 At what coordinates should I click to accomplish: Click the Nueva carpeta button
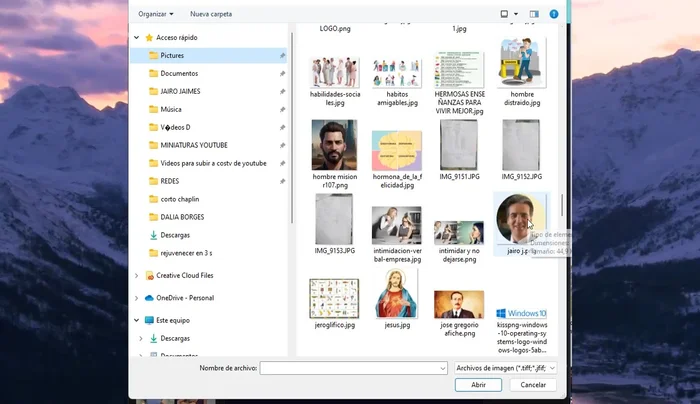[x=211, y=14]
